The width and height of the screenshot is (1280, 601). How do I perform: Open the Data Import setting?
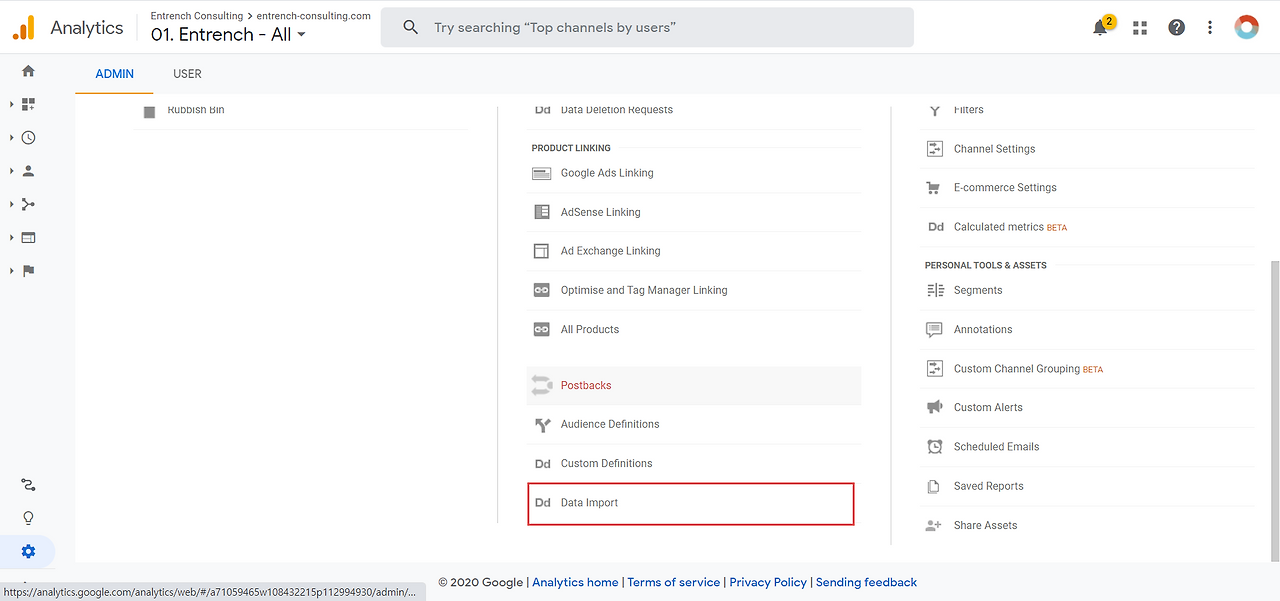(589, 503)
